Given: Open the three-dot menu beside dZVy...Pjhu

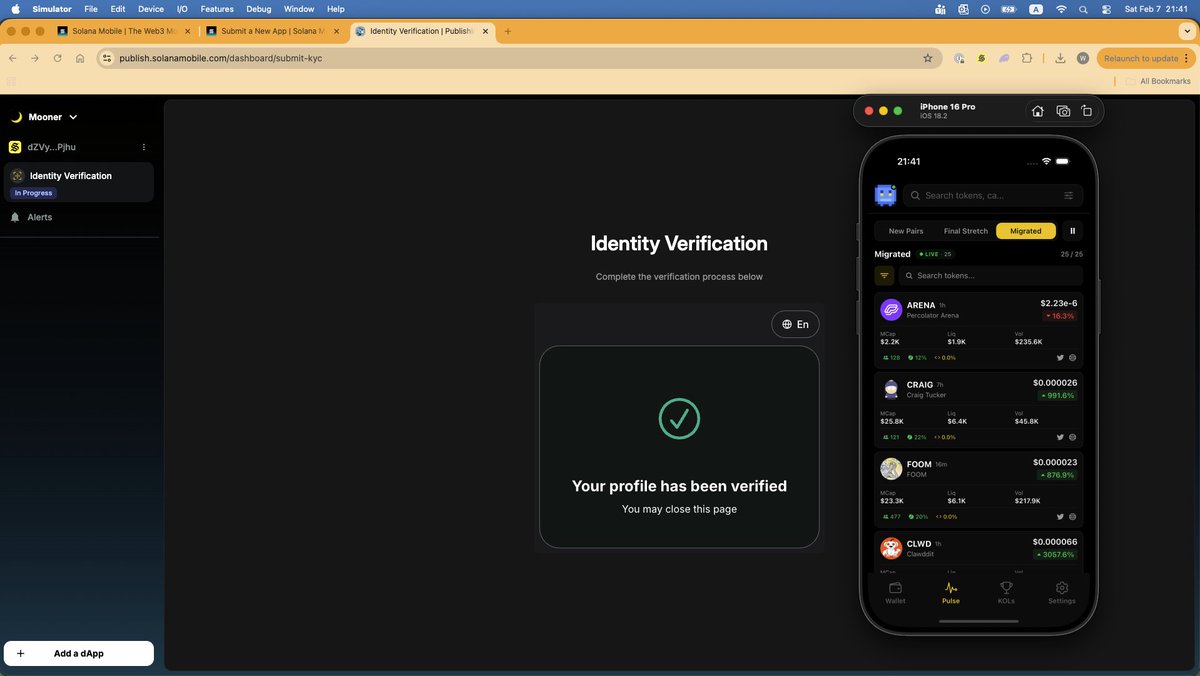Looking at the screenshot, I should click(x=144, y=147).
